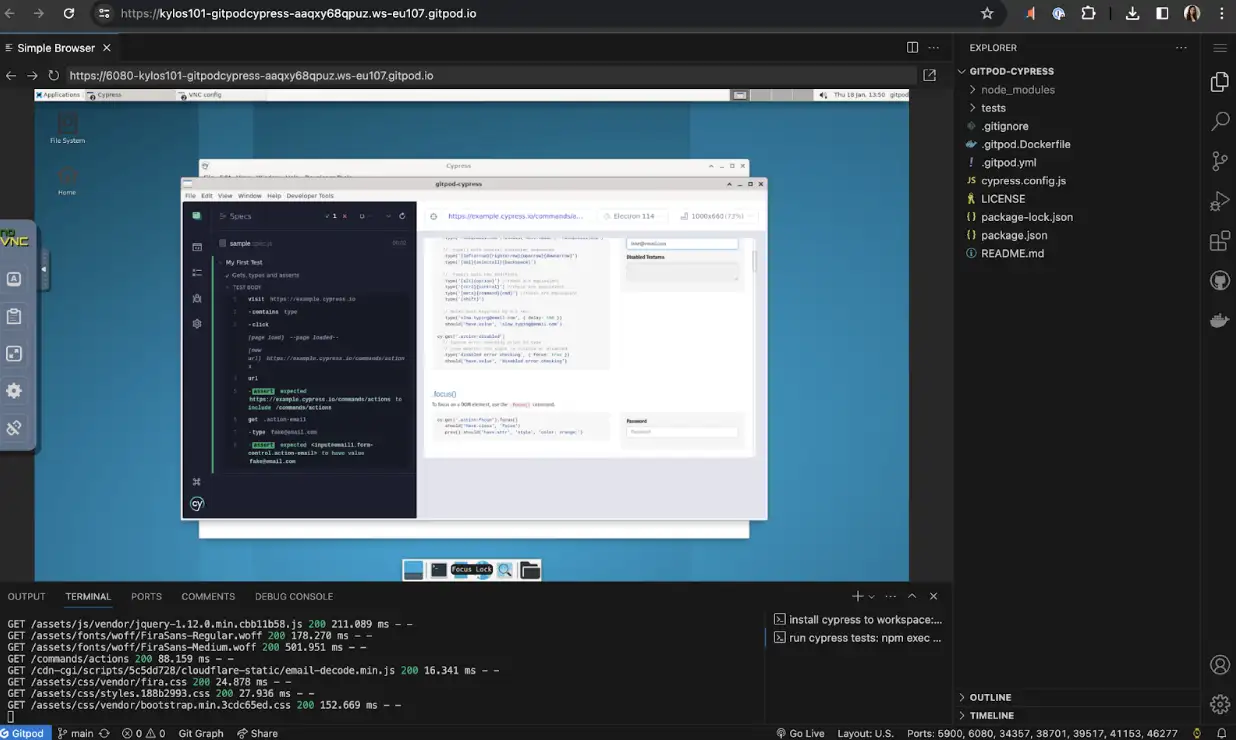
Task: Show desktop from dock icon
Action: [413, 570]
